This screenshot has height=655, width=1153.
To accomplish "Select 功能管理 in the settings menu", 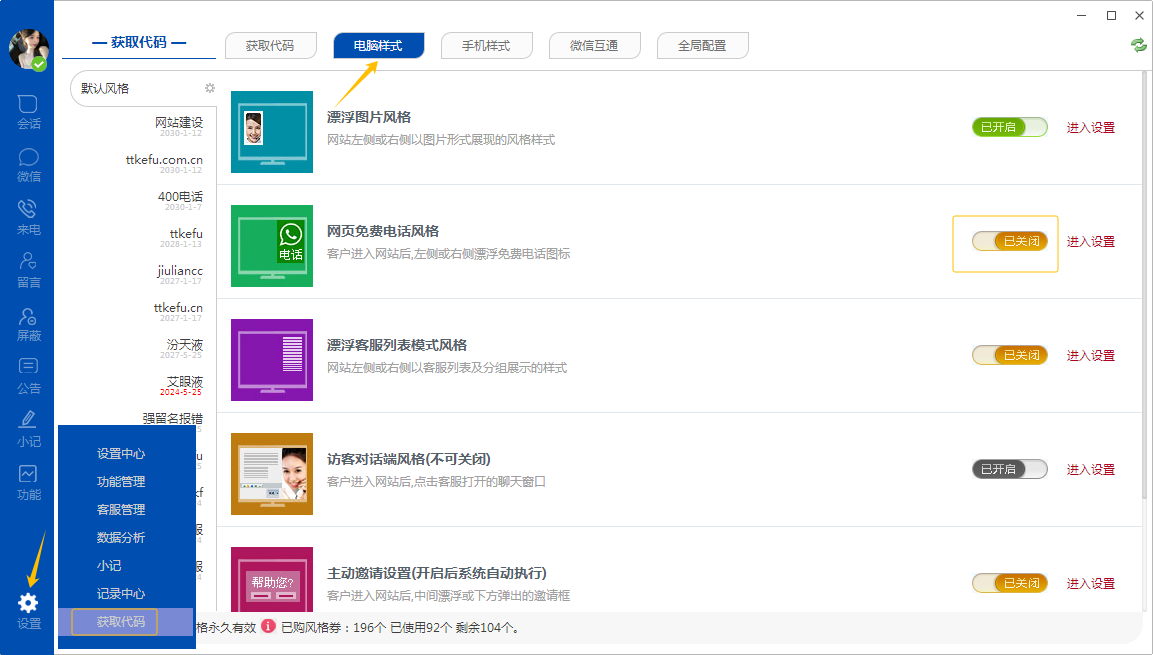I will pos(121,481).
